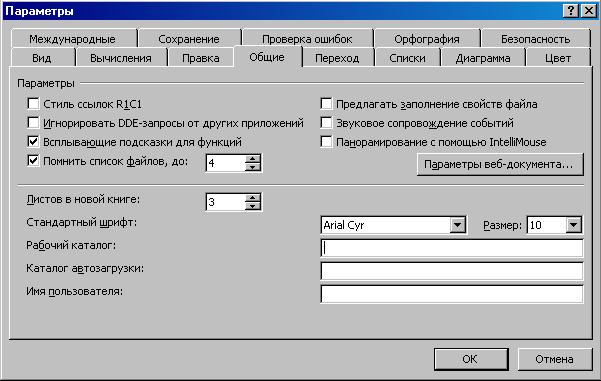
Task: Open the Безопасность tab
Action: [535, 39]
